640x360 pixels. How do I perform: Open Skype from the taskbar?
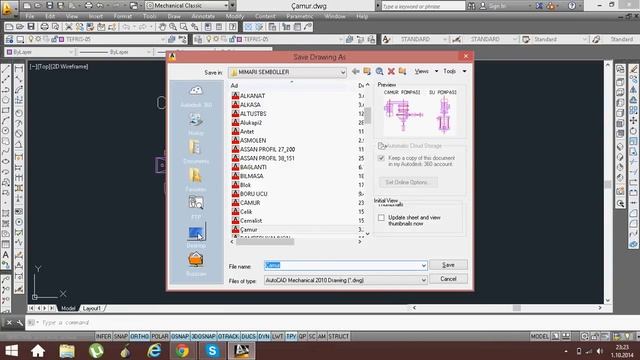212,351
